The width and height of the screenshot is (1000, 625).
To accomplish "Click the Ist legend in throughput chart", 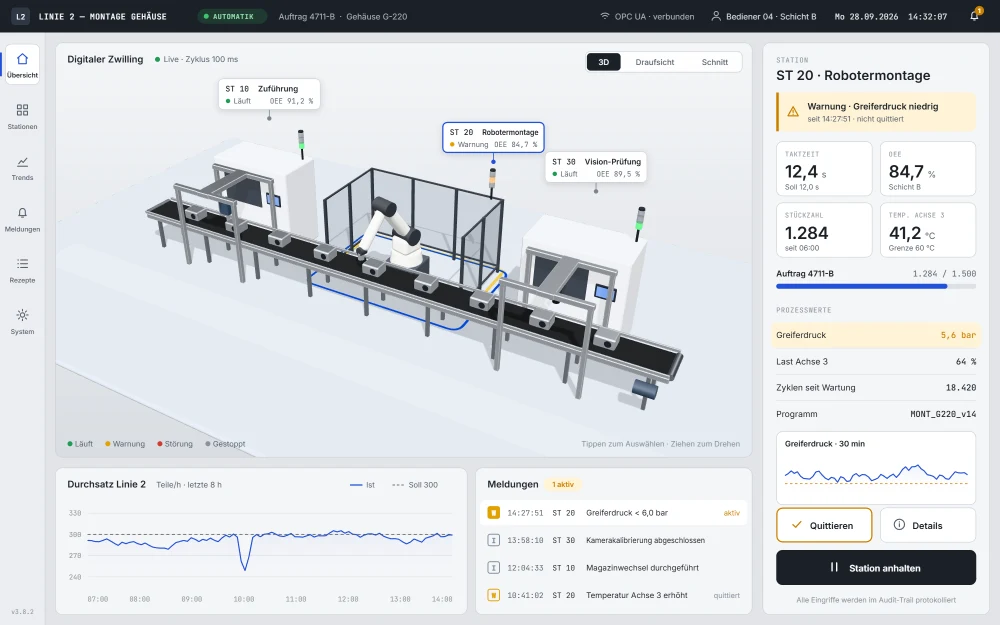I will tap(362, 485).
